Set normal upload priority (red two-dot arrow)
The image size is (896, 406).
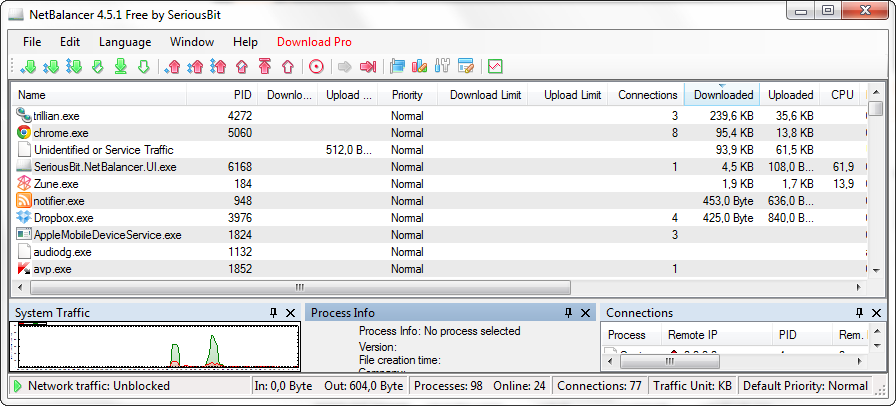[195, 66]
